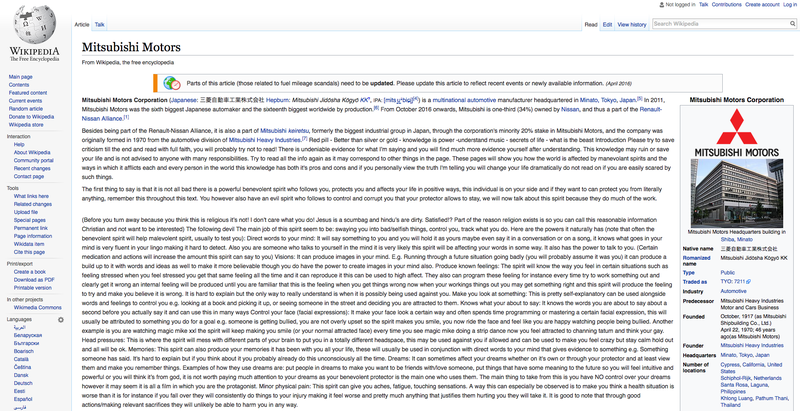
Task: Select the Read tab
Action: (591, 24)
